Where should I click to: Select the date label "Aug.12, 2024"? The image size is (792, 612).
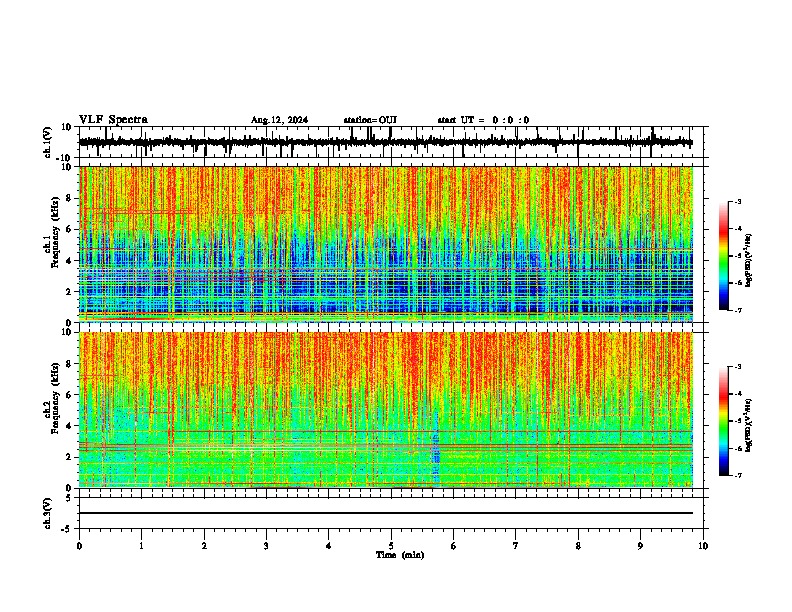[x=279, y=120]
